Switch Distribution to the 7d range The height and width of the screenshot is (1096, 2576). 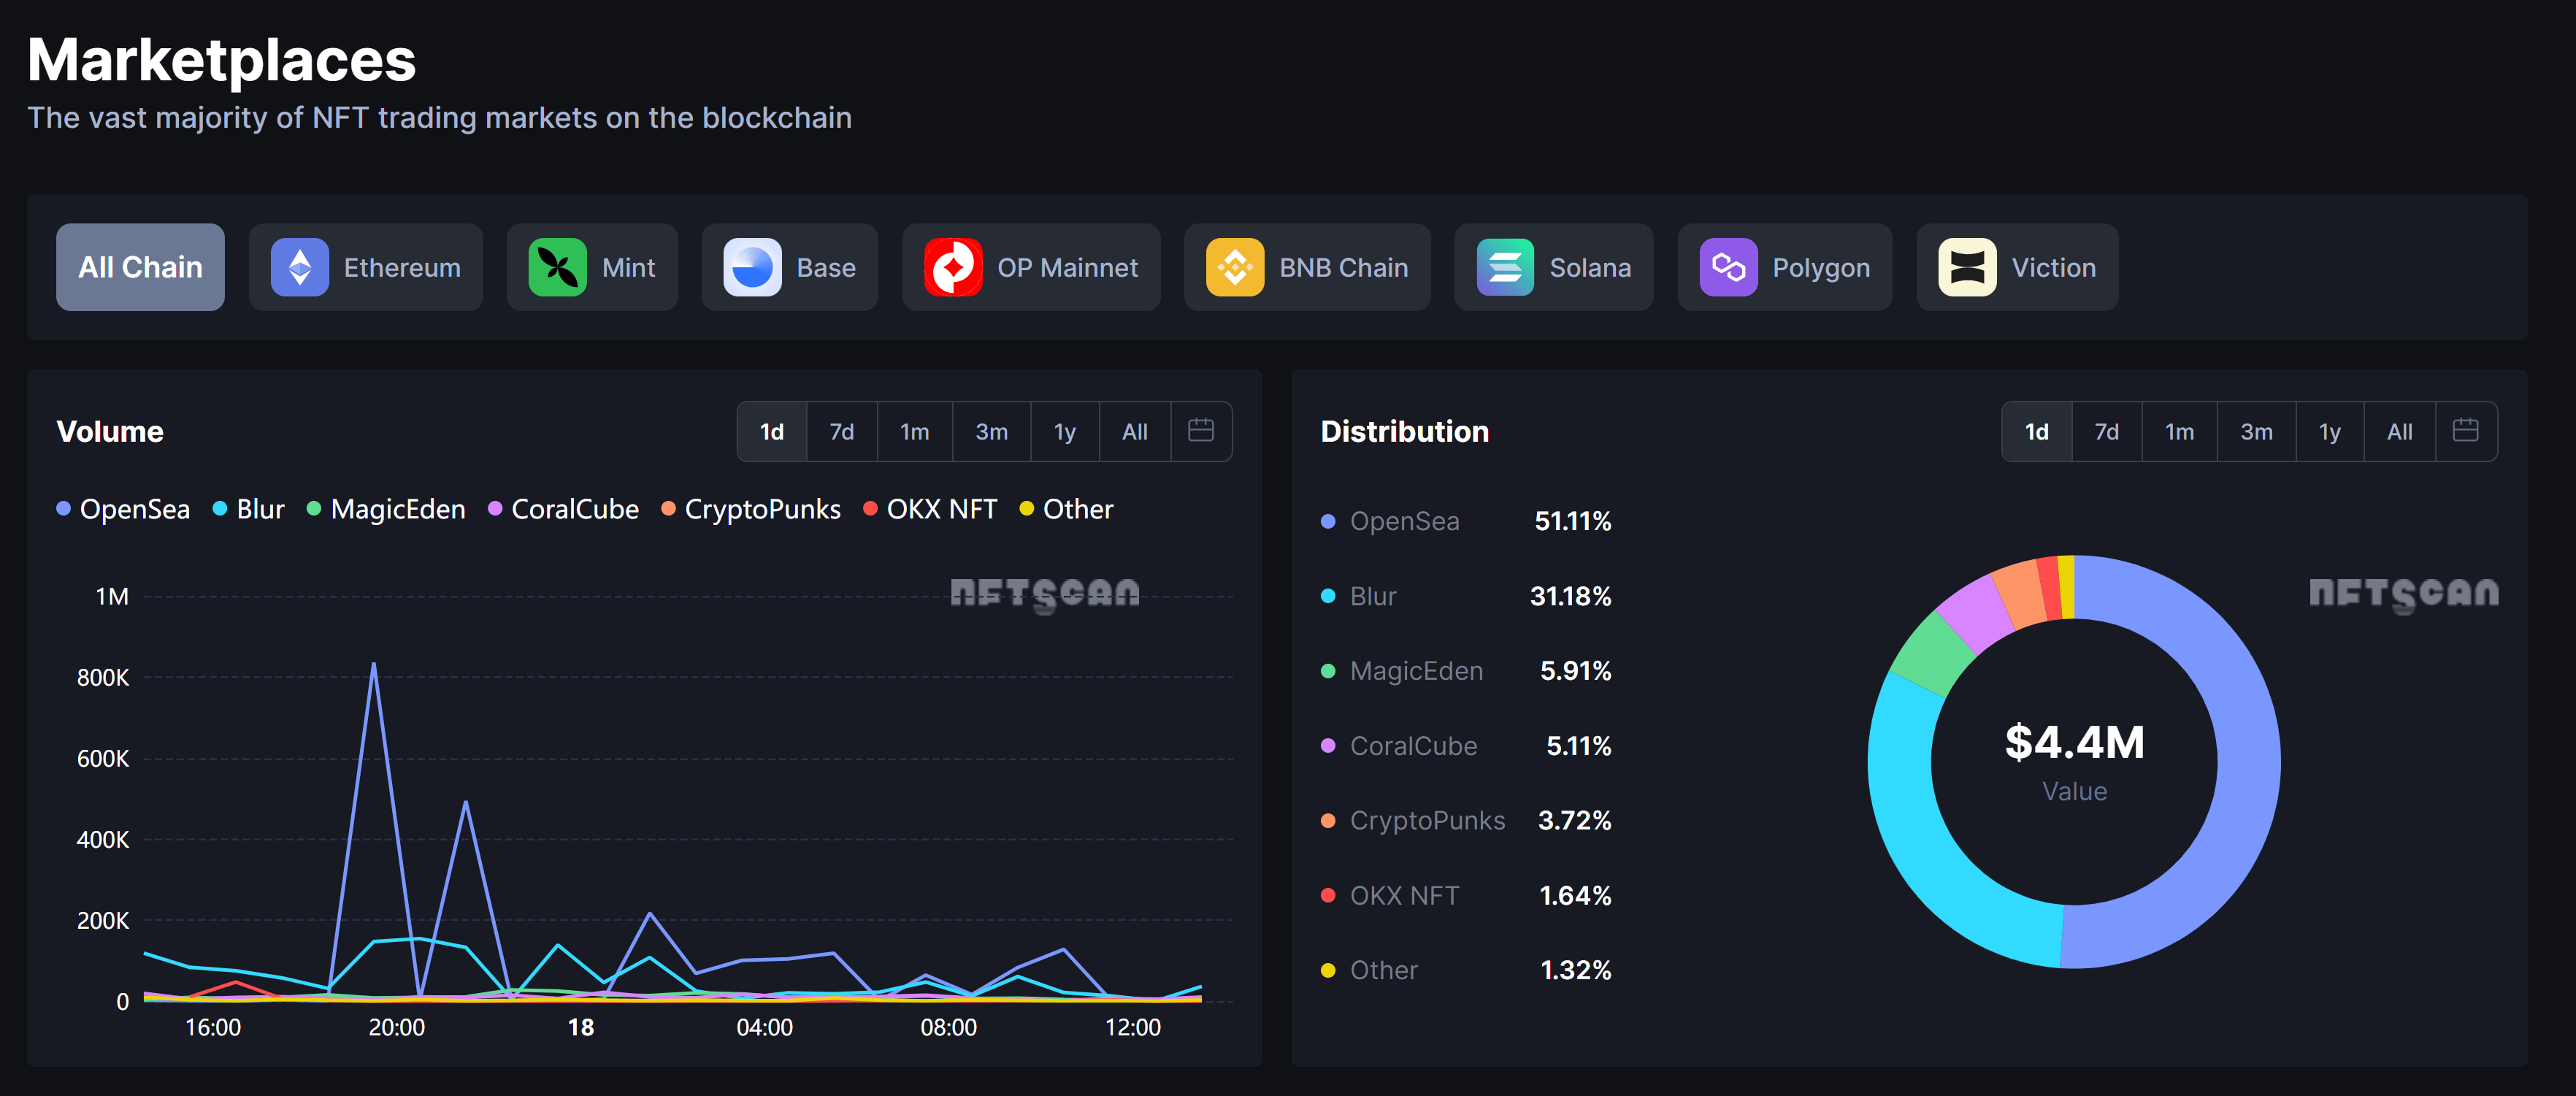tap(2107, 431)
